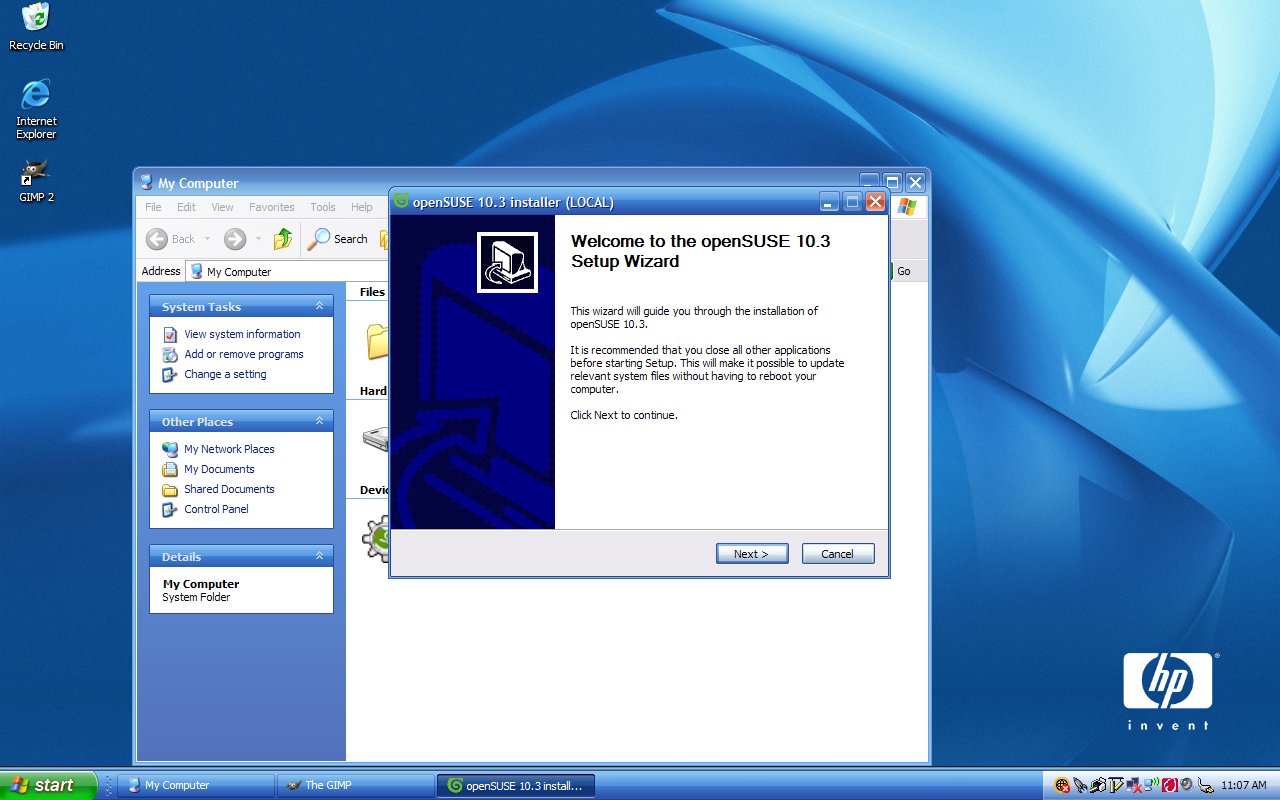
Task: Click the Control Panel icon in sidebar
Action: [170, 509]
